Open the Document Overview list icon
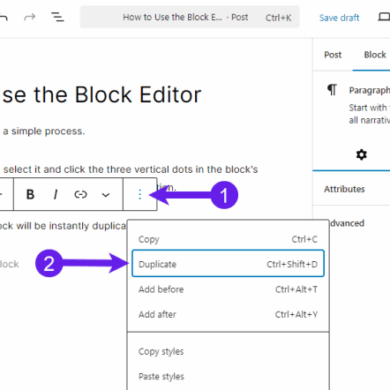The width and height of the screenshot is (390, 390). tap(57, 17)
